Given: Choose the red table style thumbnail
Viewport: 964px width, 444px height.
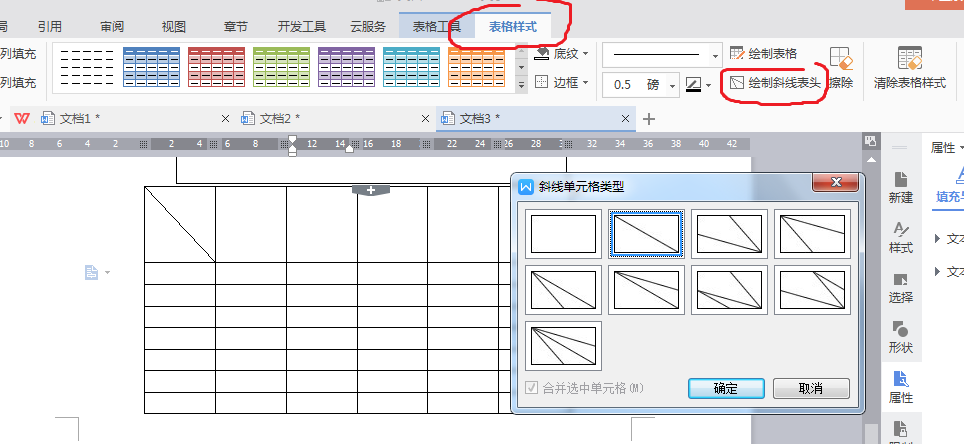Looking at the screenshot, I should pyautogui.click(x=216, y=67).
